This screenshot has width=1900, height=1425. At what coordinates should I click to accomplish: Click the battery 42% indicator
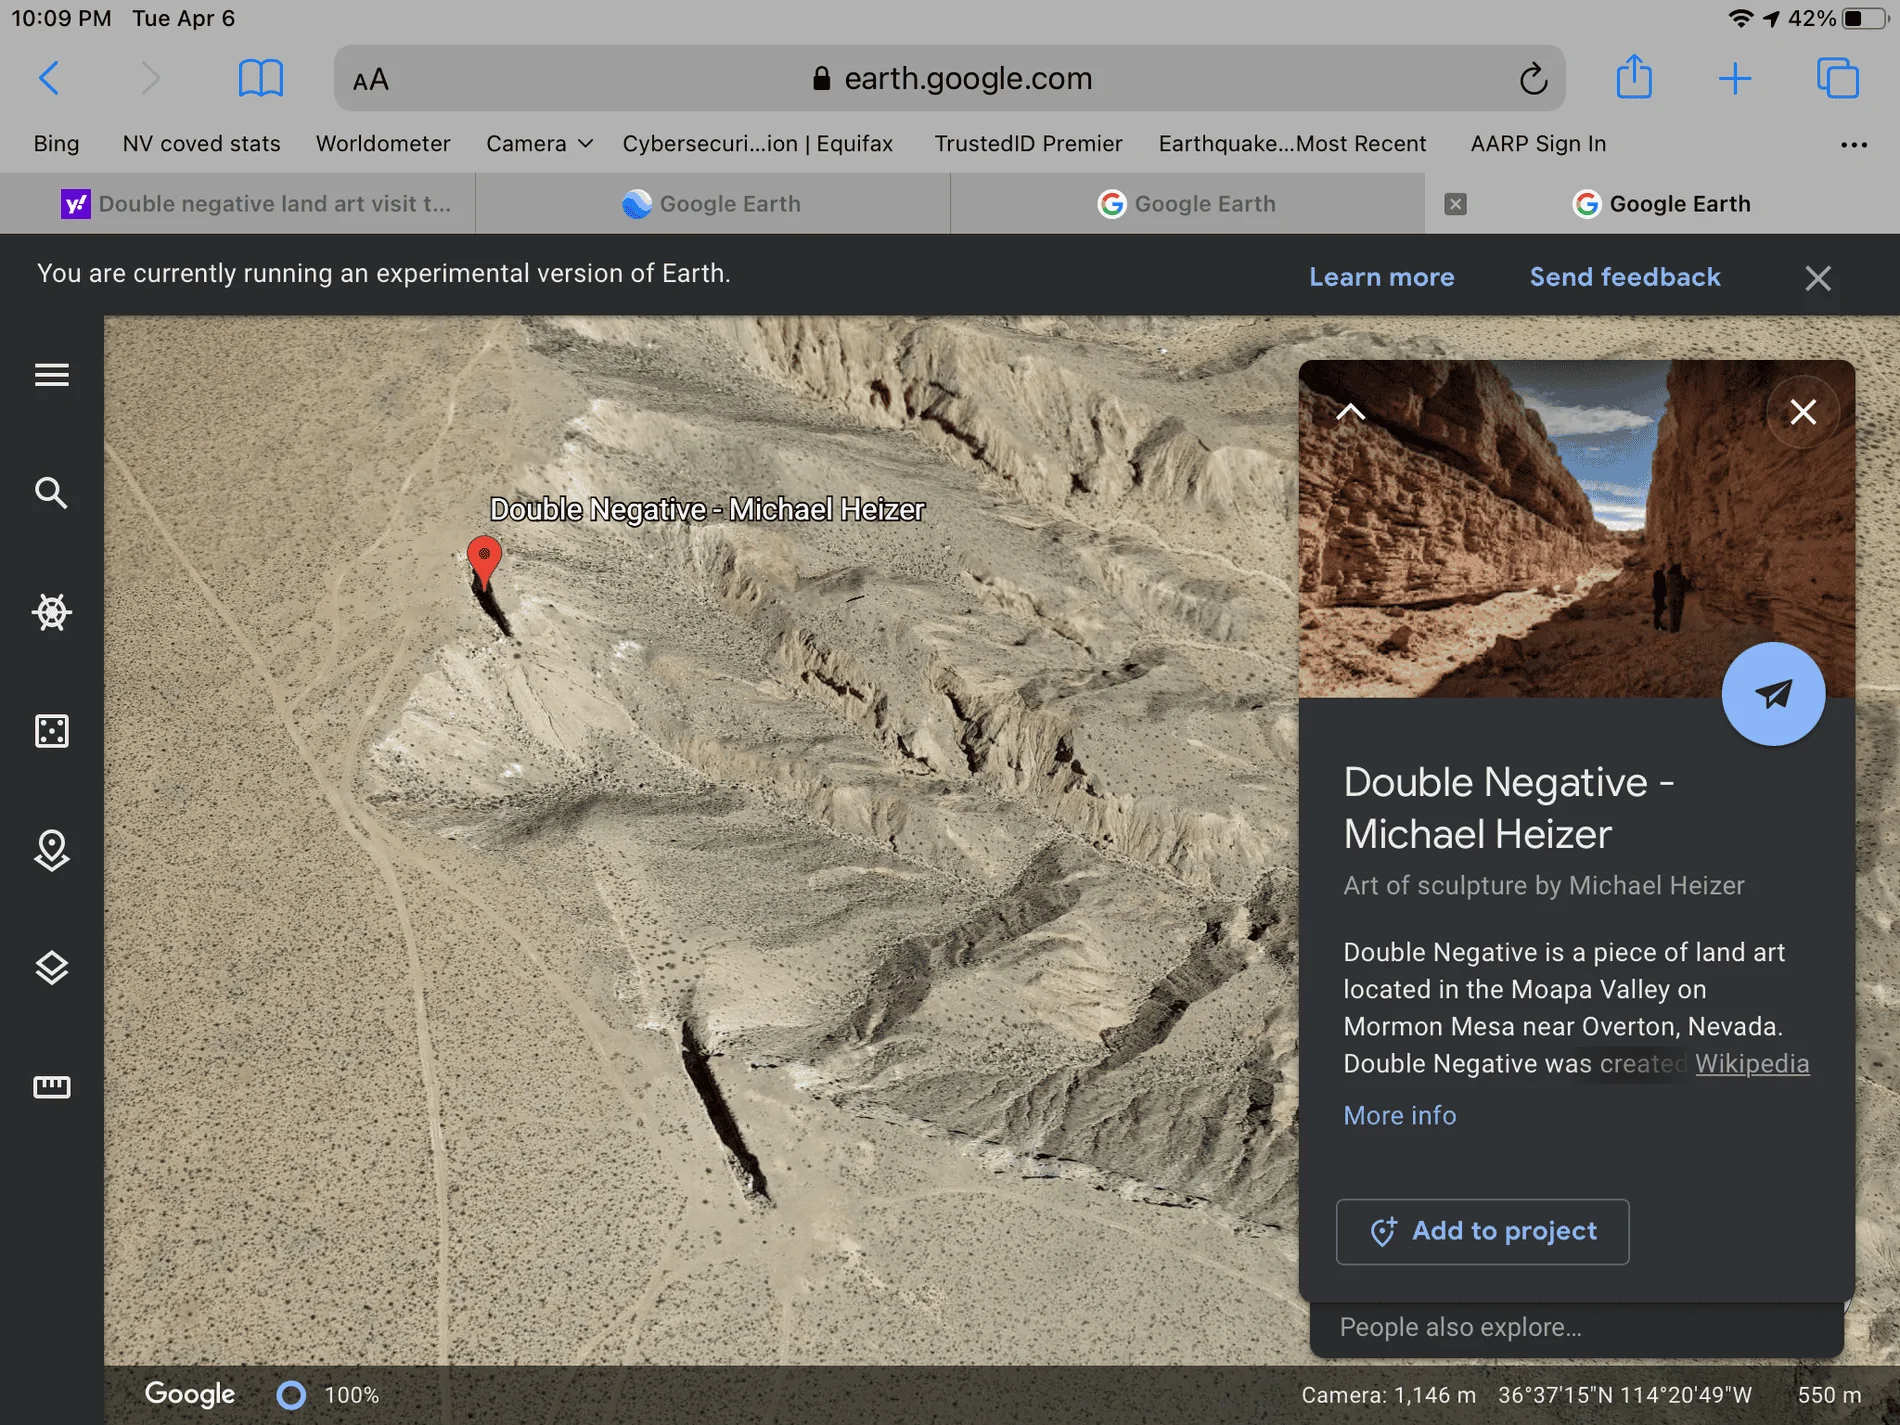point(1838,19)
